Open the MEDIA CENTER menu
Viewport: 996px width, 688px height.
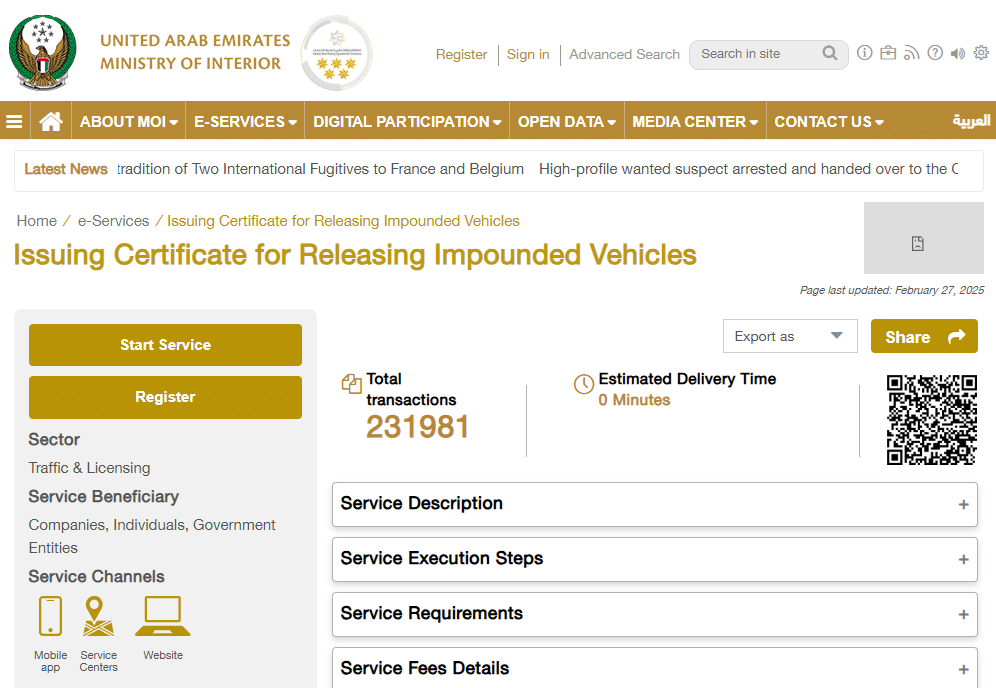click(695, 122)
